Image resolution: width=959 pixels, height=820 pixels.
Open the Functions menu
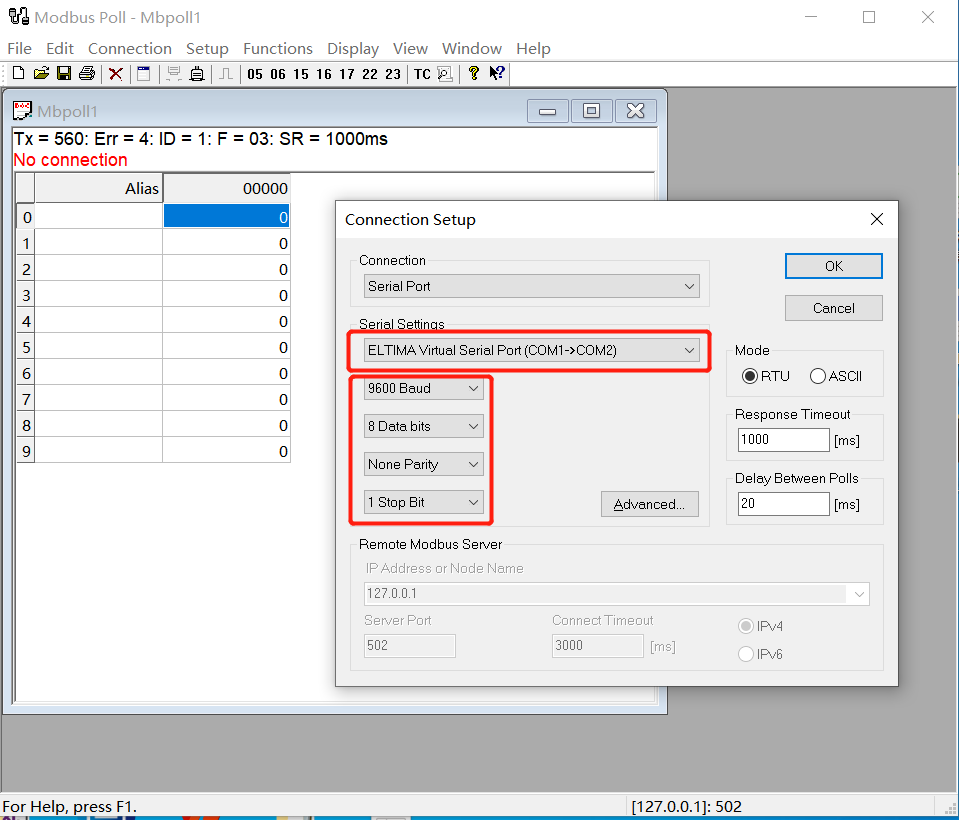tap(278, 48)
